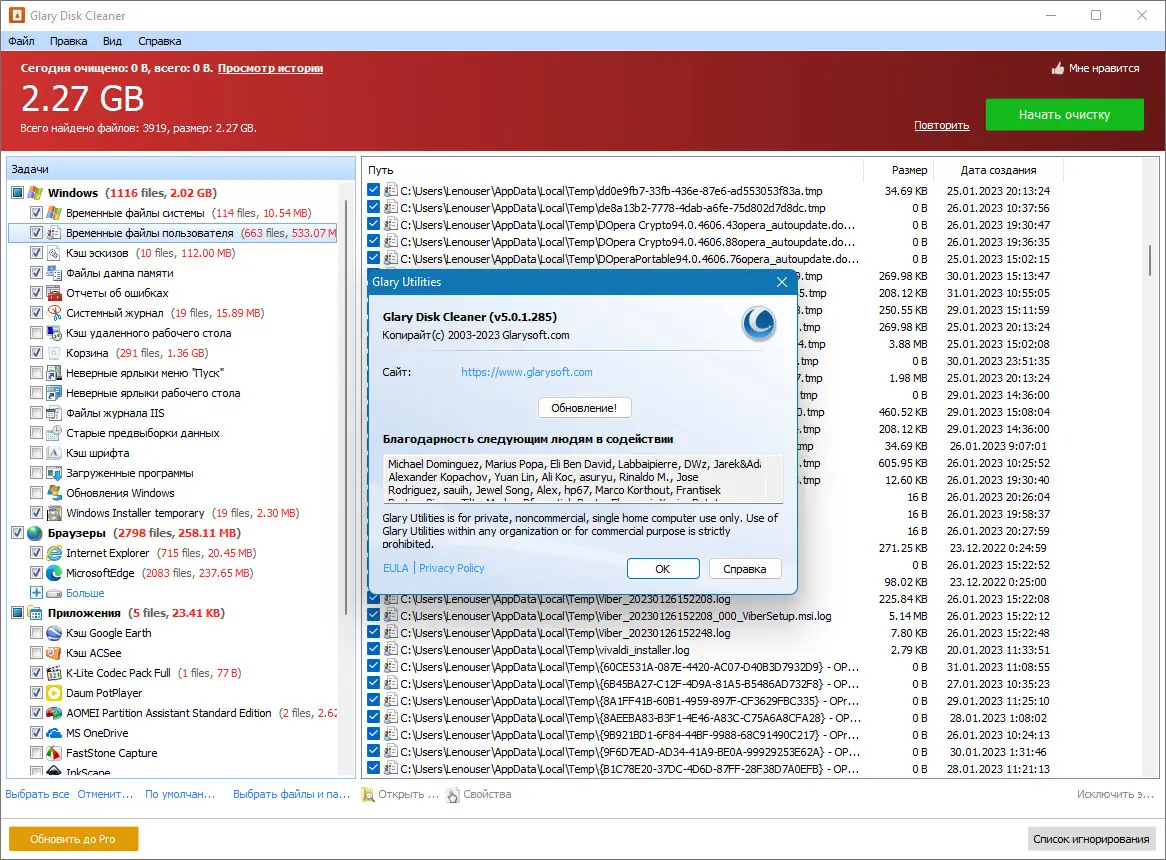Click the FastStone Capture icon
This screenshot has width=1166, height=860.
pos(54,754)
